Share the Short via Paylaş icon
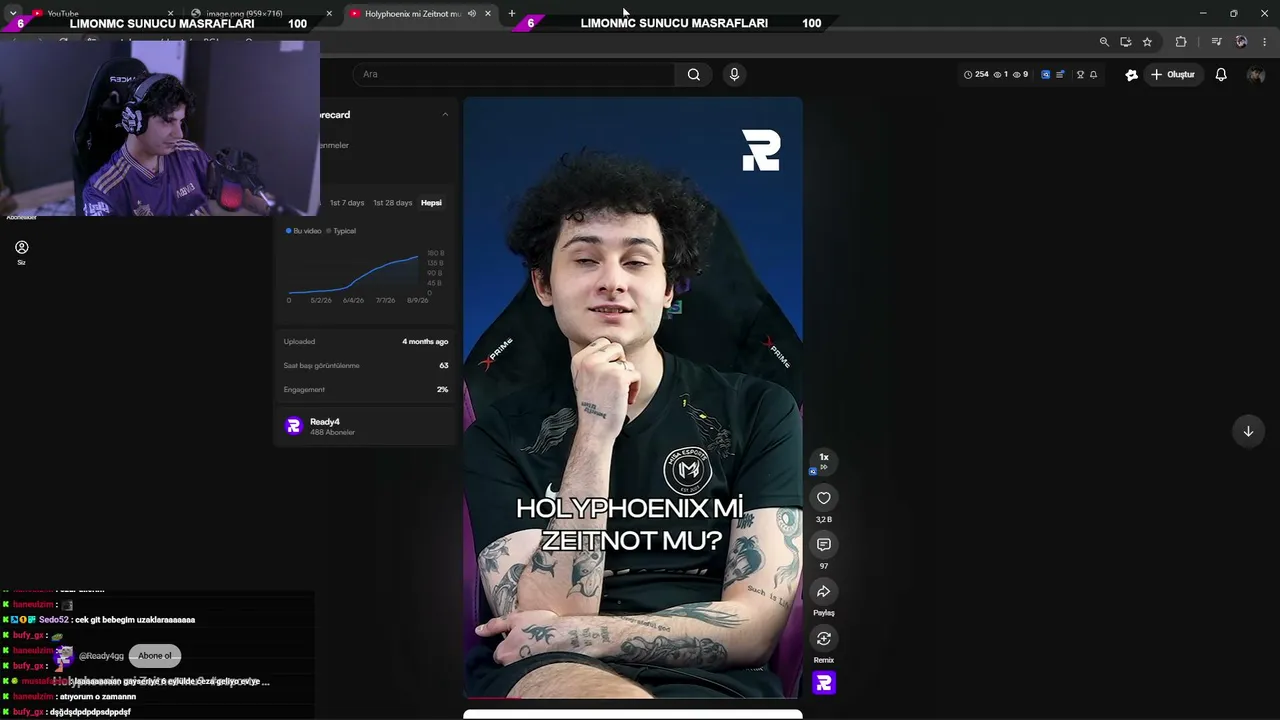The width and height of the screenshot is (1280, 720). pyautogui.click(x=824, y=592)
